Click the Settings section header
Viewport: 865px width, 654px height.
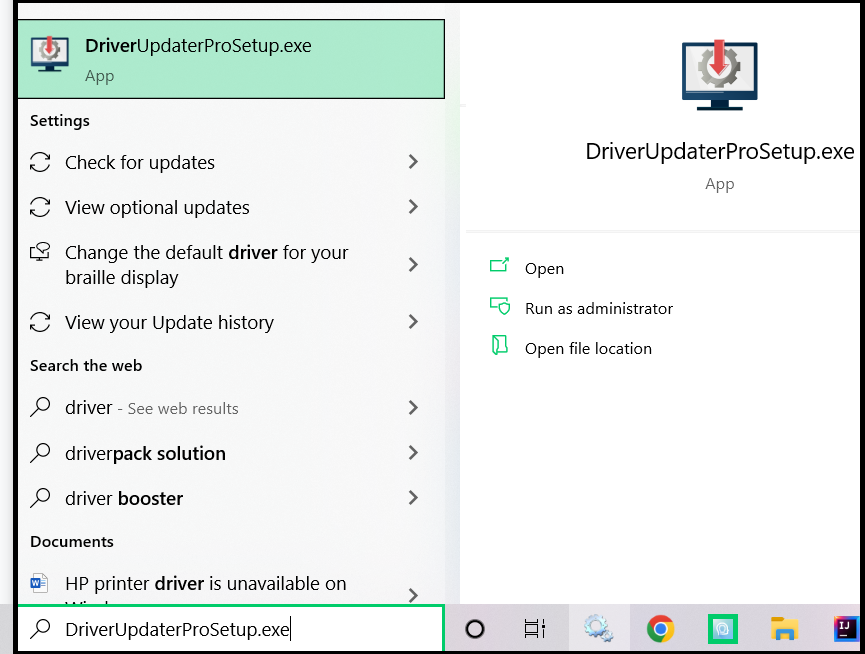(x=60, y=121)
